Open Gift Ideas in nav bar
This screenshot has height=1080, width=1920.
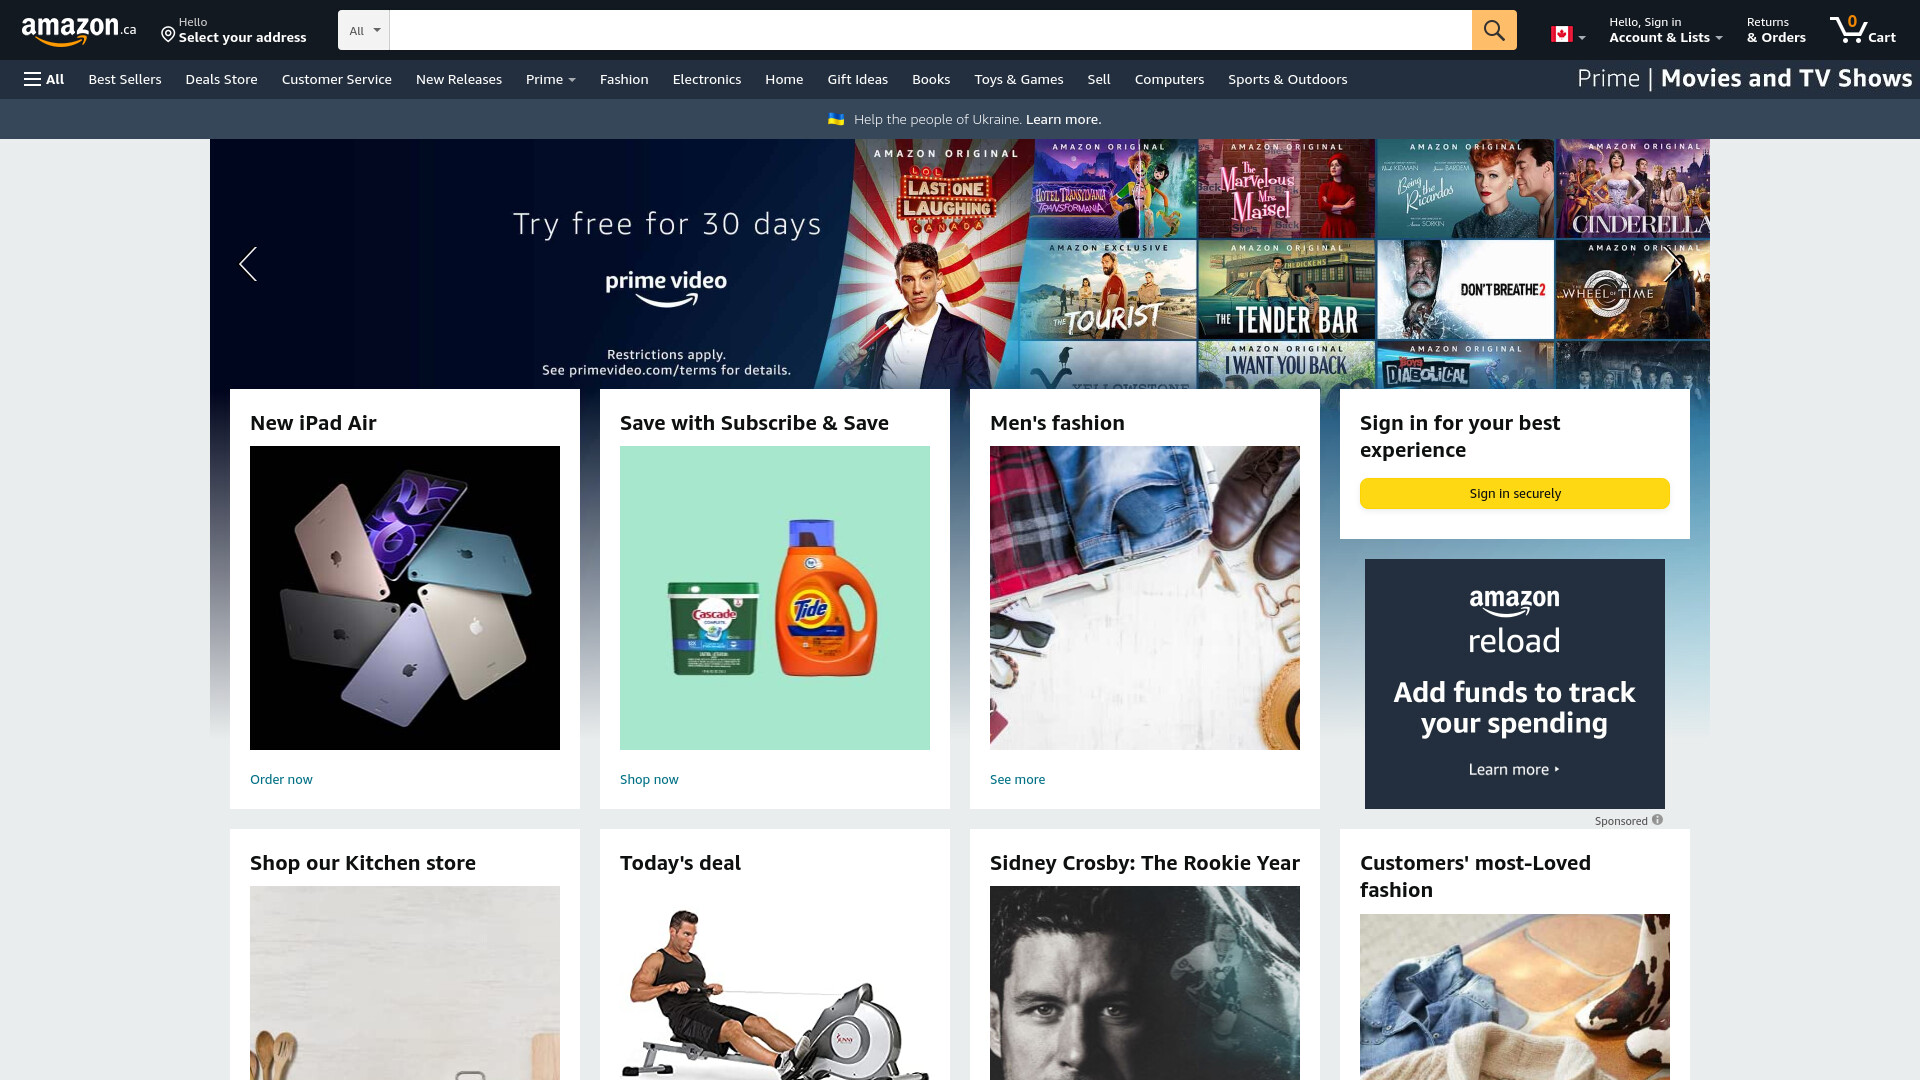click(858, 79)
